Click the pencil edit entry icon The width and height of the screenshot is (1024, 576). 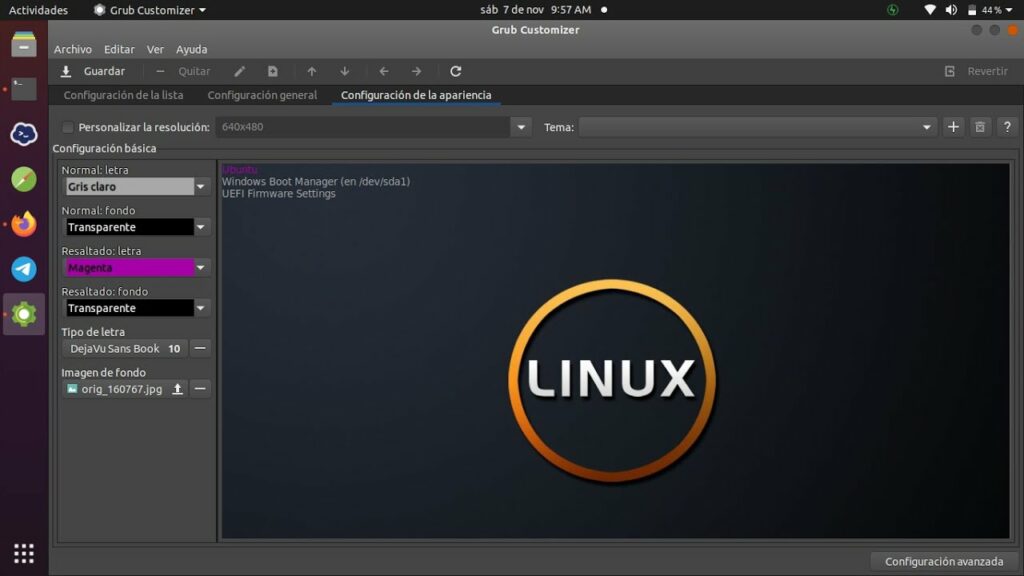pyautogui.click(x=239, y=71)
